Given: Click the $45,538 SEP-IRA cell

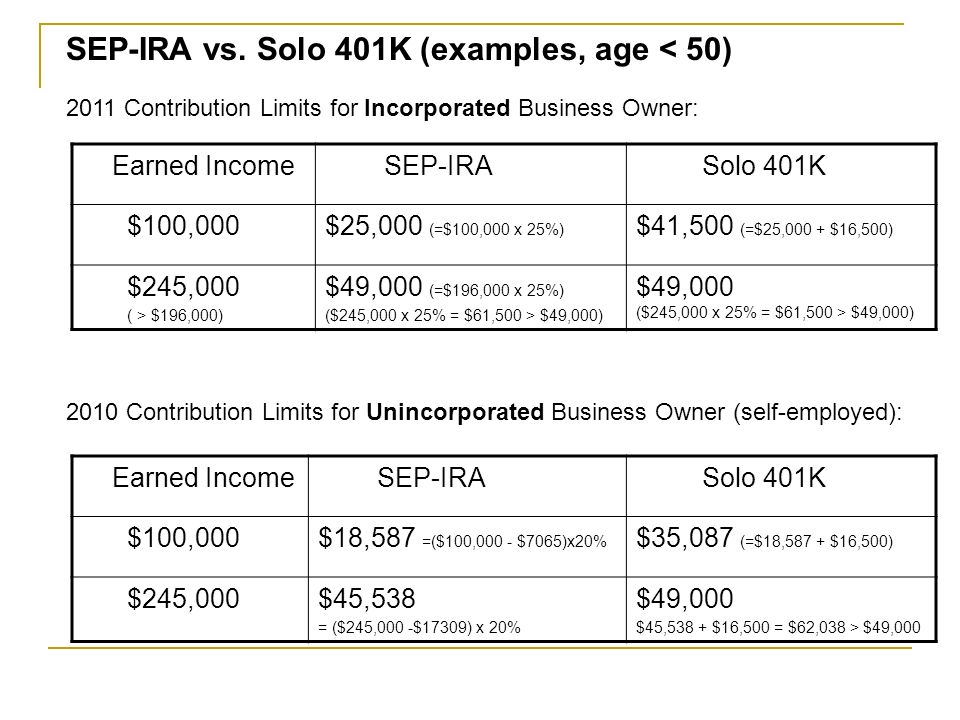Looking at the screenshot, I should (x=467, y=609).
